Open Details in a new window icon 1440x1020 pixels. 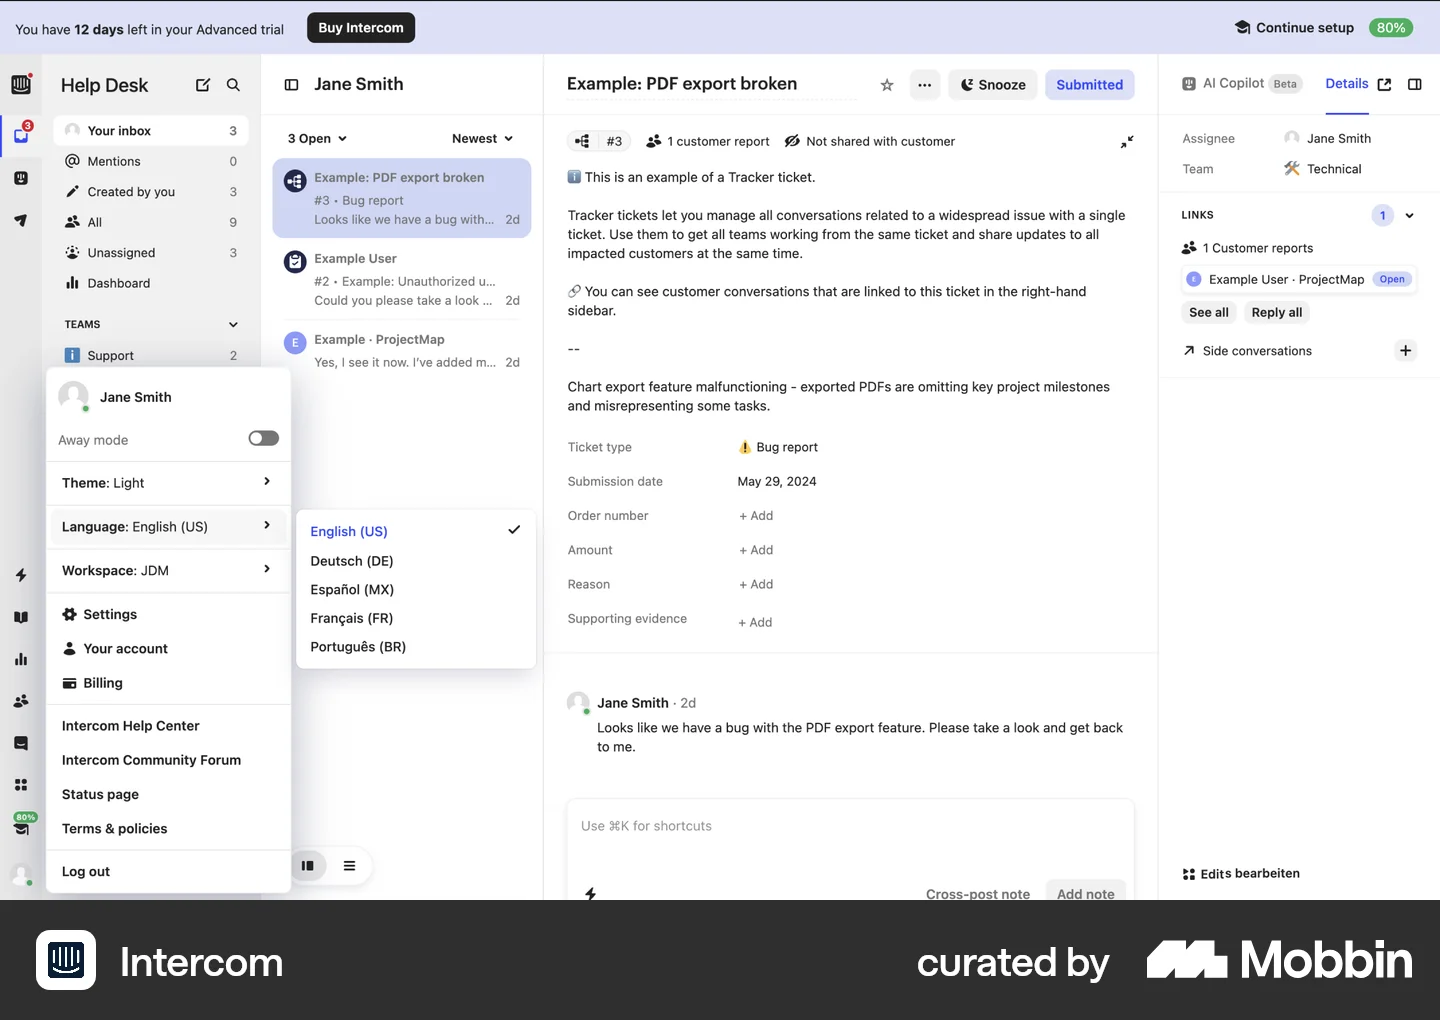click(x=1385, y=85)
